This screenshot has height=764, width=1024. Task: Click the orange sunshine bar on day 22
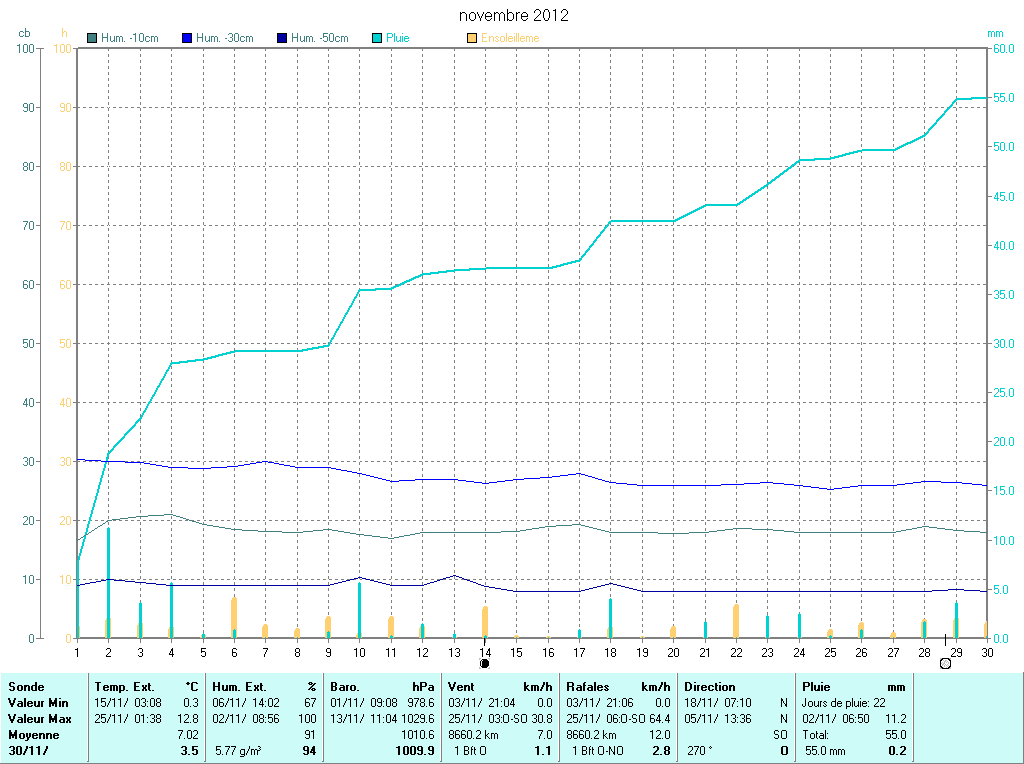(x=736, y=621)
